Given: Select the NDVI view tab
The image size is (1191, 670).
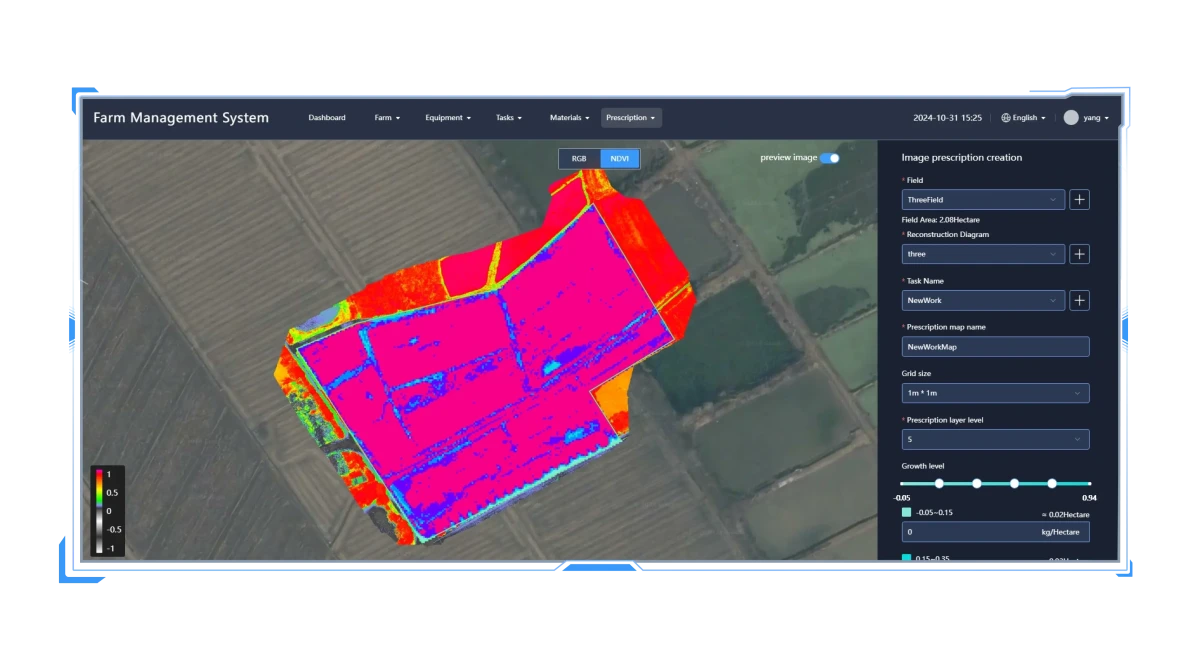Looking at the screenshot, I should [x=620, y=159].
